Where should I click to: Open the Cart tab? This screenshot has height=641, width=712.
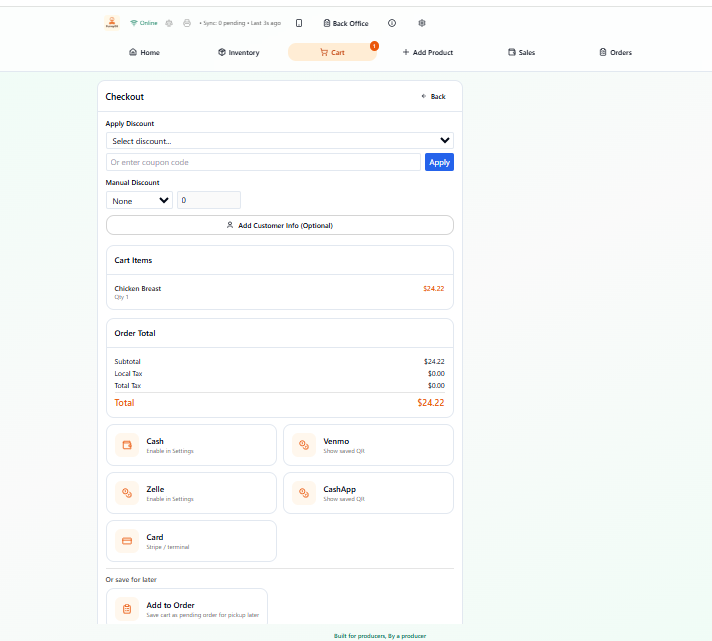[x=332, y=52]
